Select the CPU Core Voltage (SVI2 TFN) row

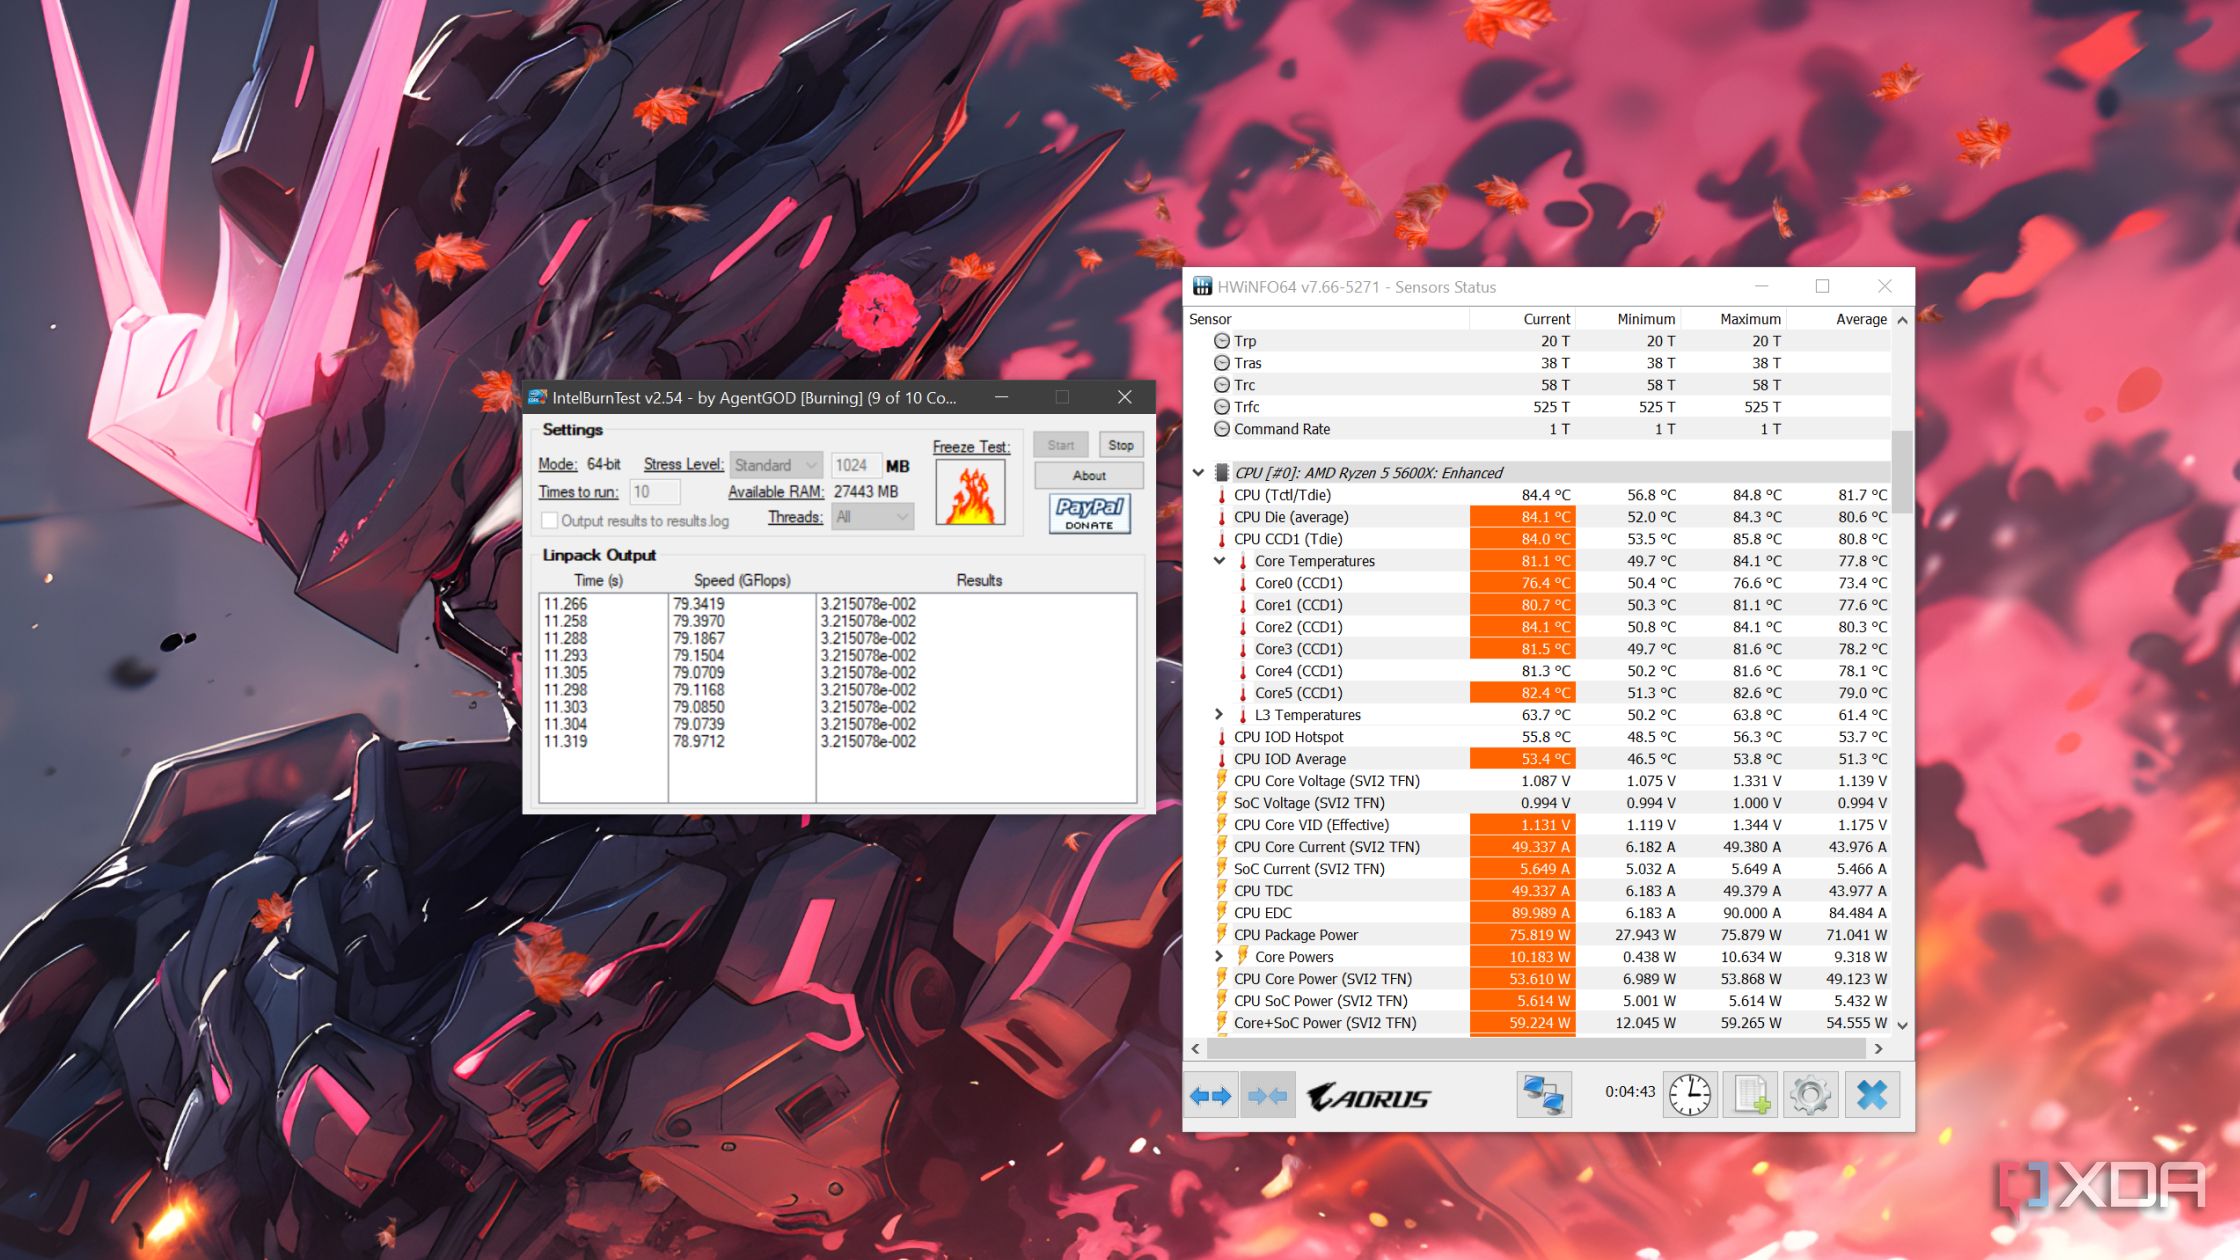1538,781
